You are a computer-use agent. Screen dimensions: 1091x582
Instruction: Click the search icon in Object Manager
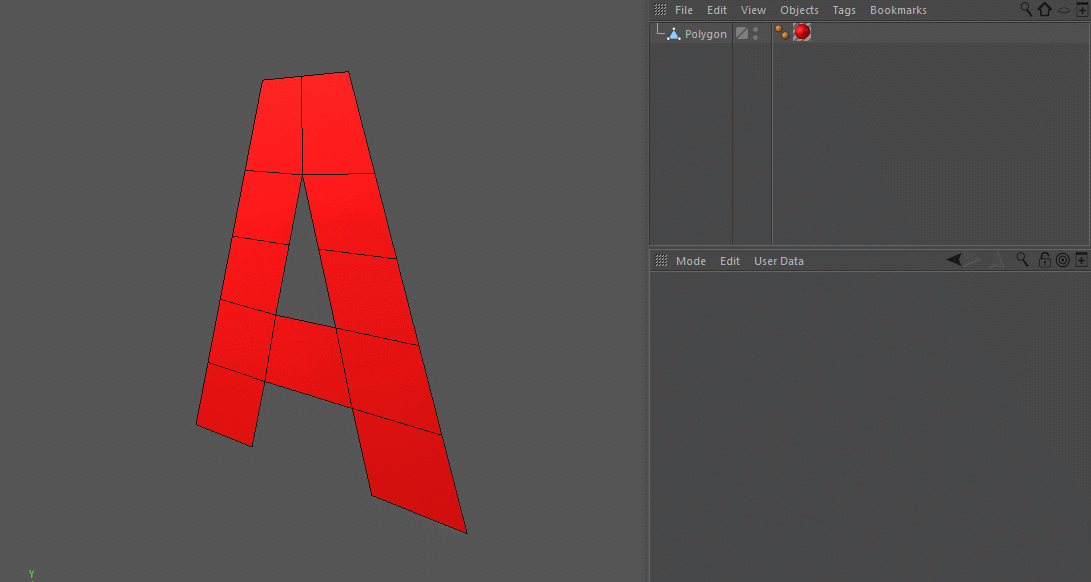[x=1026, y=9]
